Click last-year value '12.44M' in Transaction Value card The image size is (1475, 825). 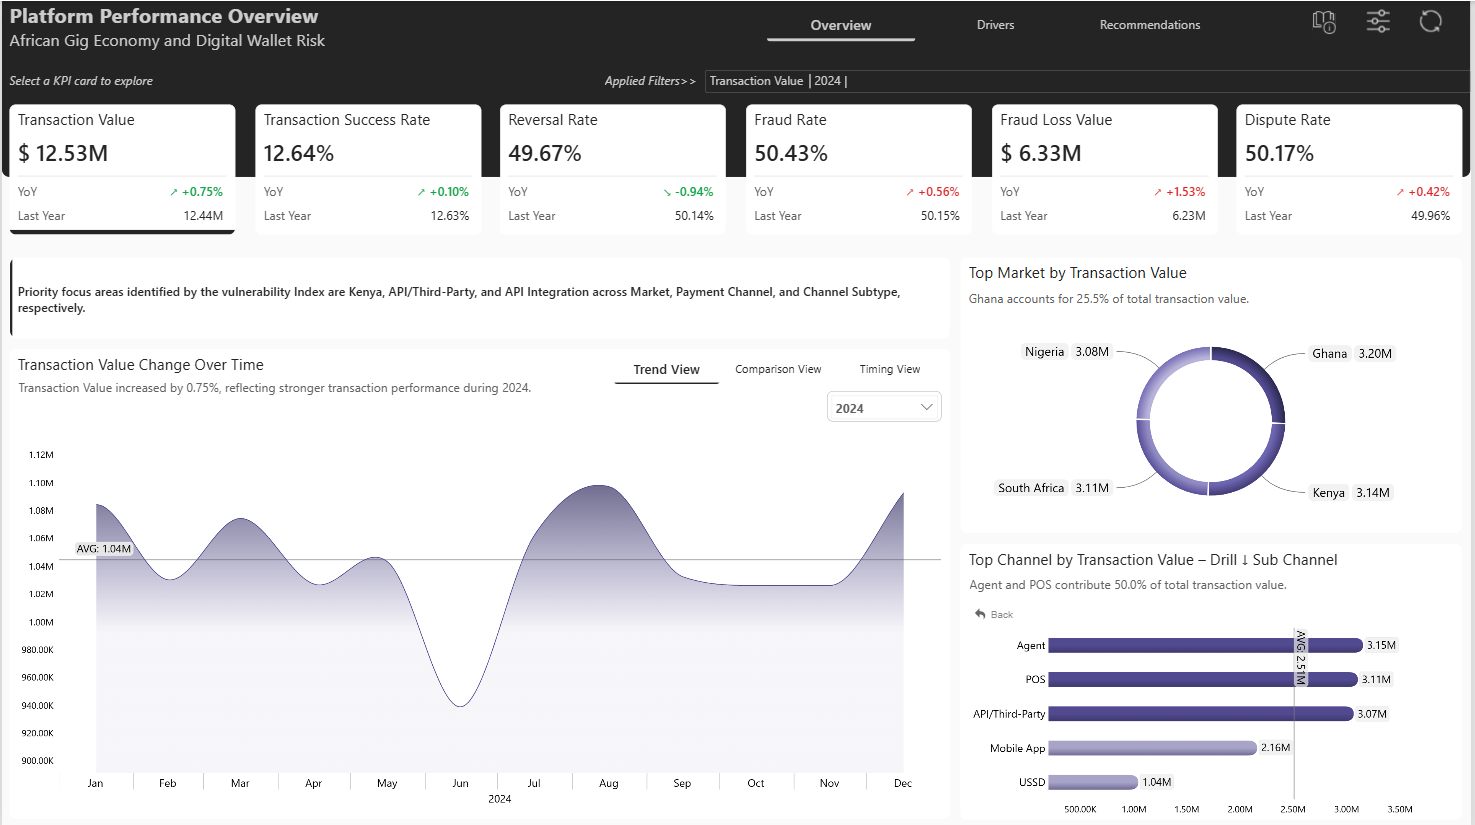click(x=203, y=216)
